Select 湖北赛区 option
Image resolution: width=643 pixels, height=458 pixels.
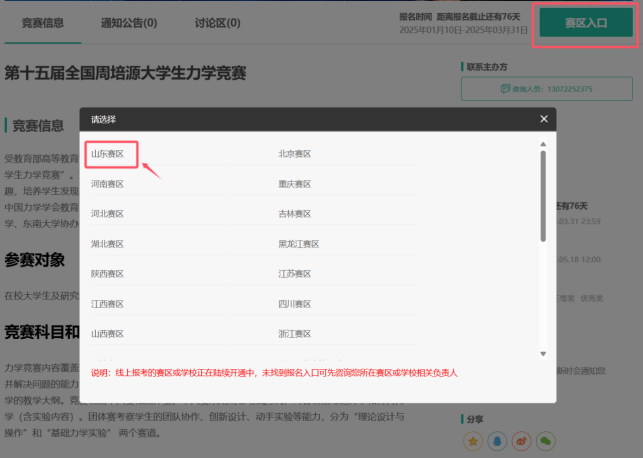click(x=107, y=244)
